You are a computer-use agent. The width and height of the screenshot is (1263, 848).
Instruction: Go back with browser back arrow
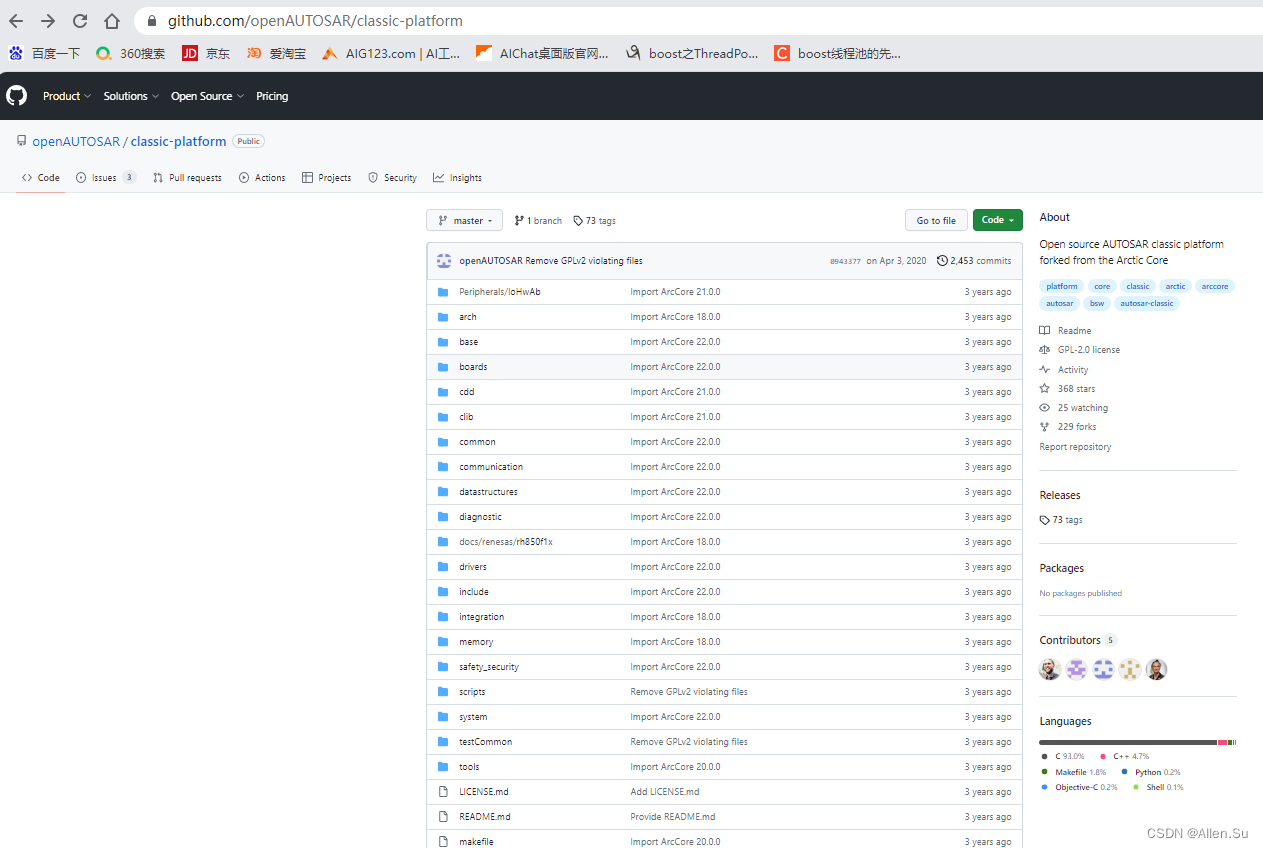click(16, 21)
